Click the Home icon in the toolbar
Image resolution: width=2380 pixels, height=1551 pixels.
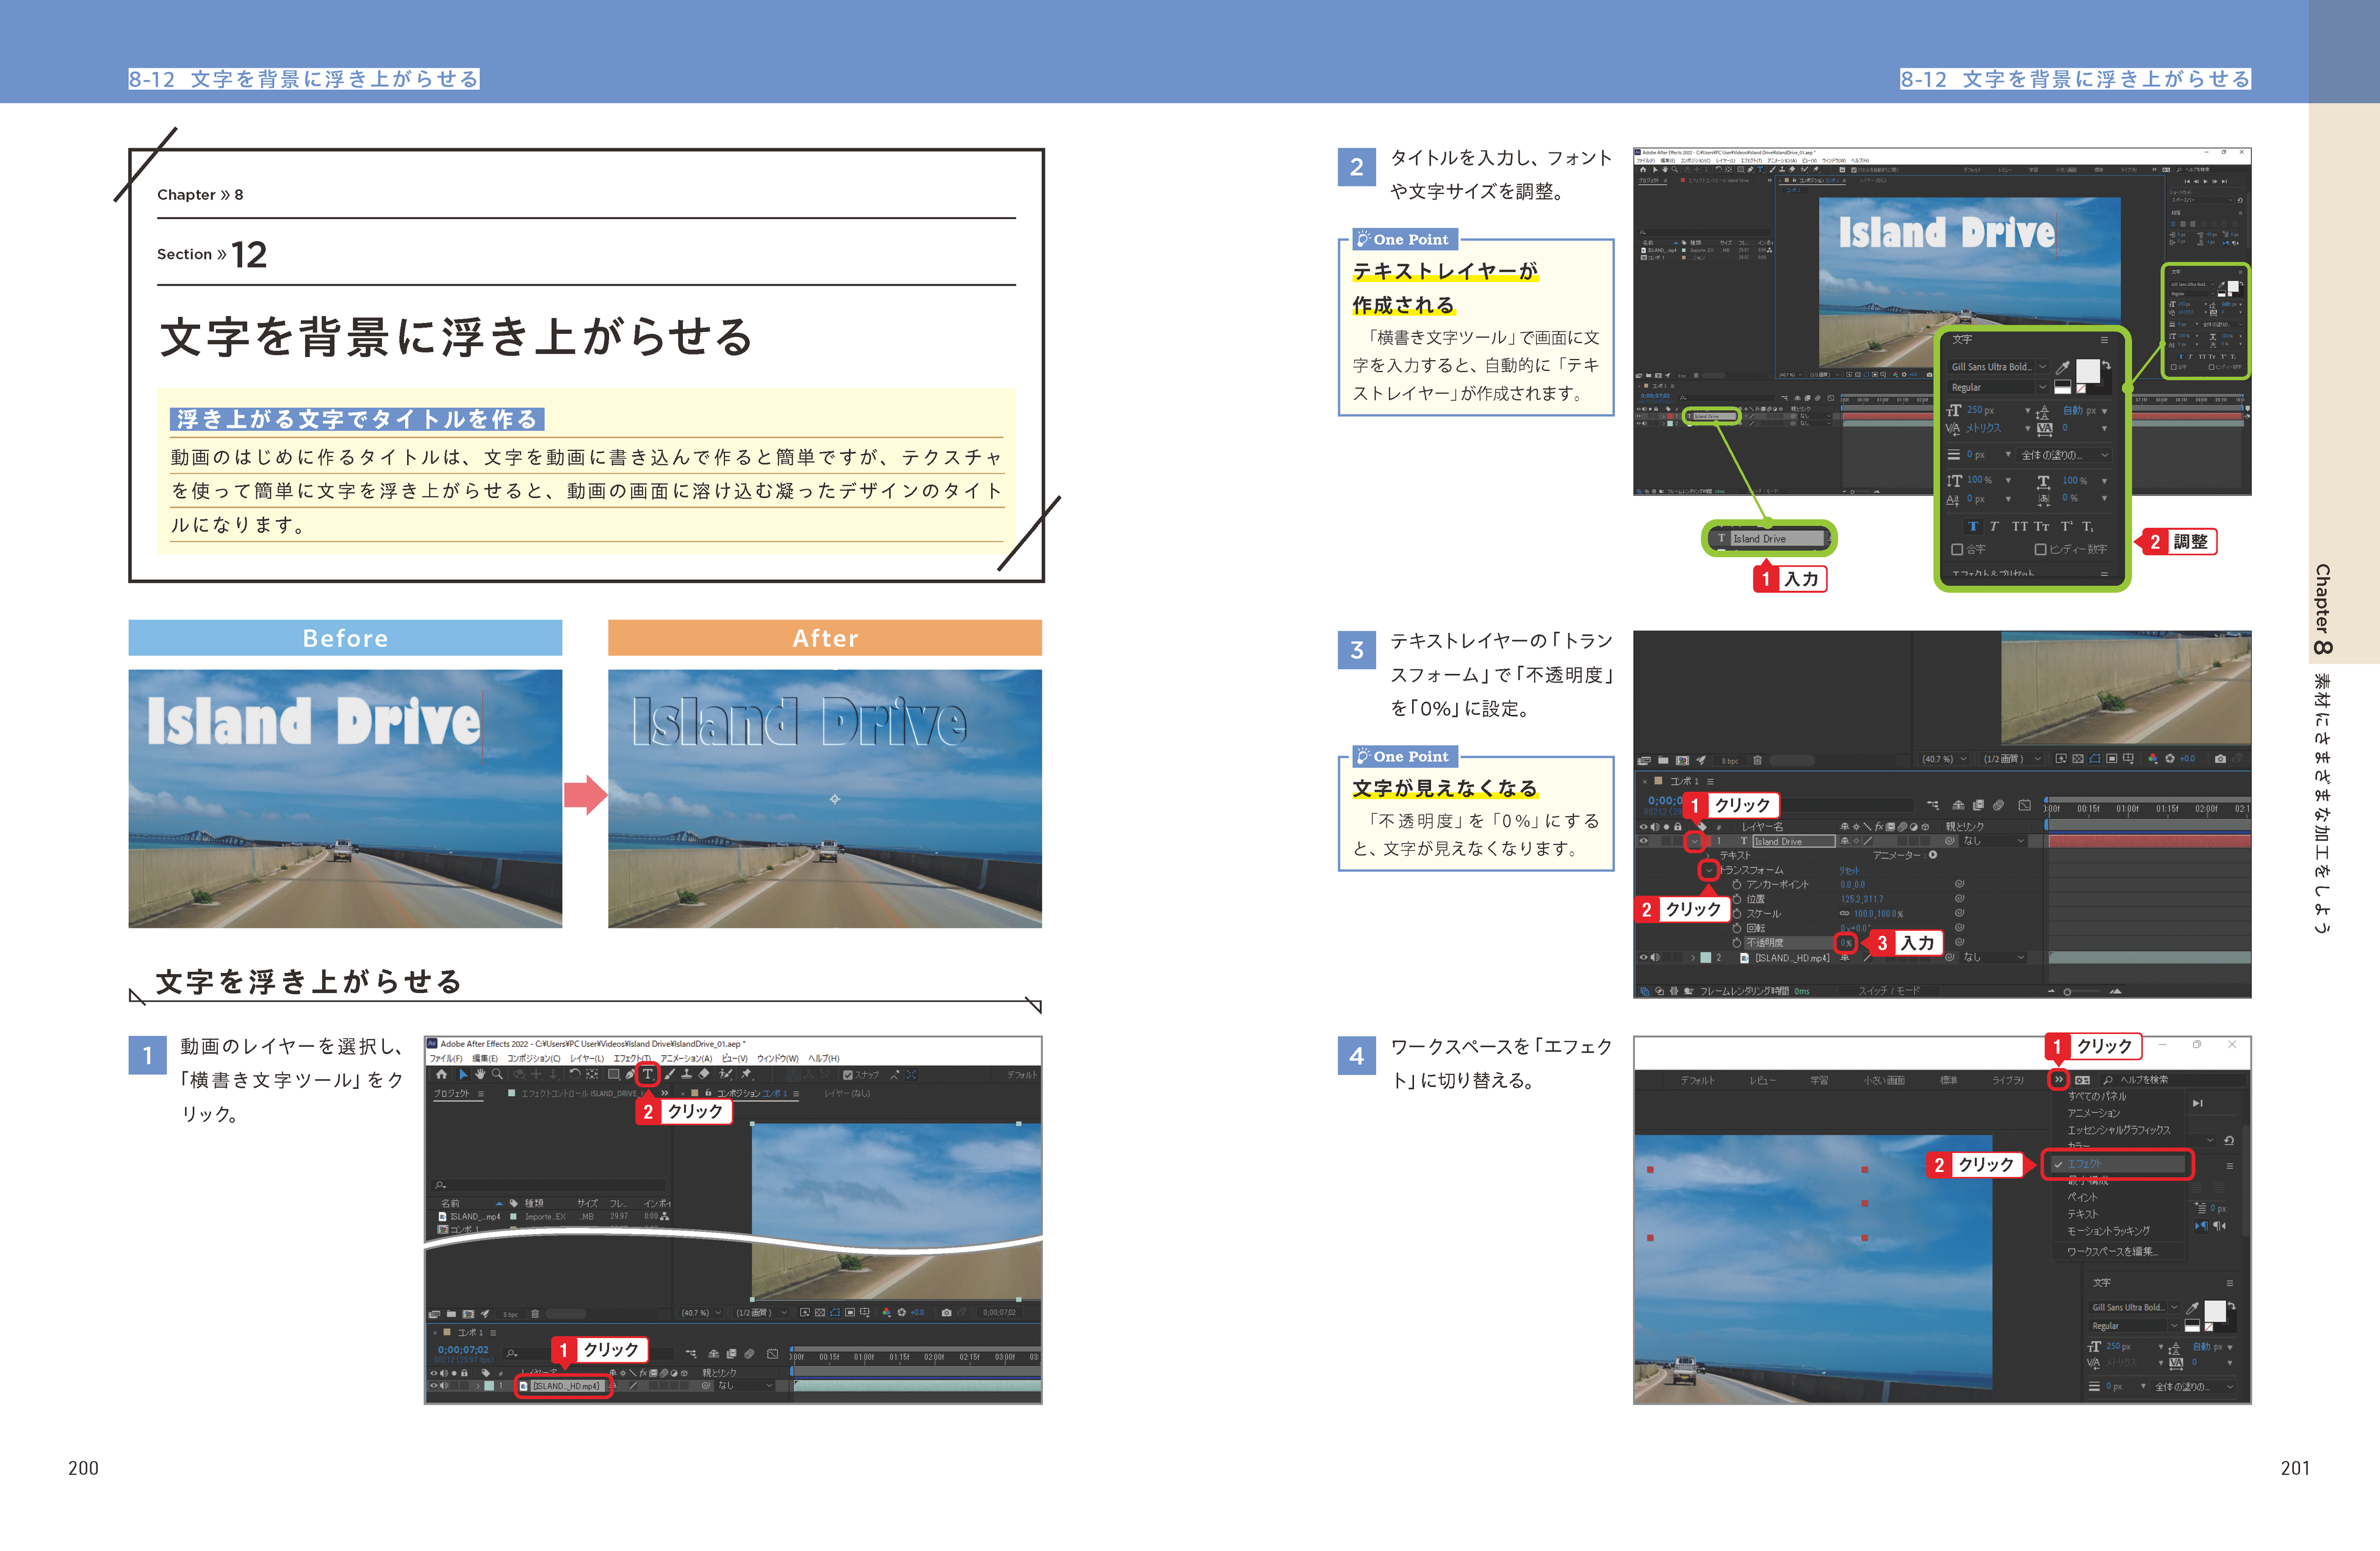pos(442,1075)
